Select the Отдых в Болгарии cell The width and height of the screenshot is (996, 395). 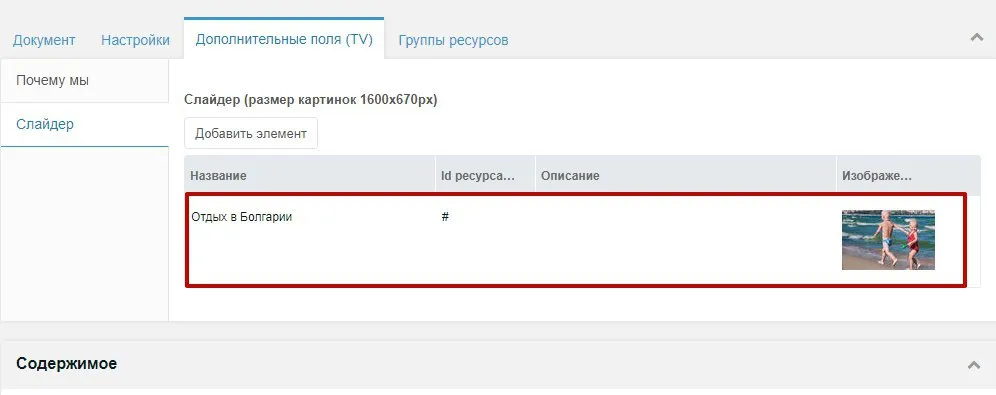242,217
